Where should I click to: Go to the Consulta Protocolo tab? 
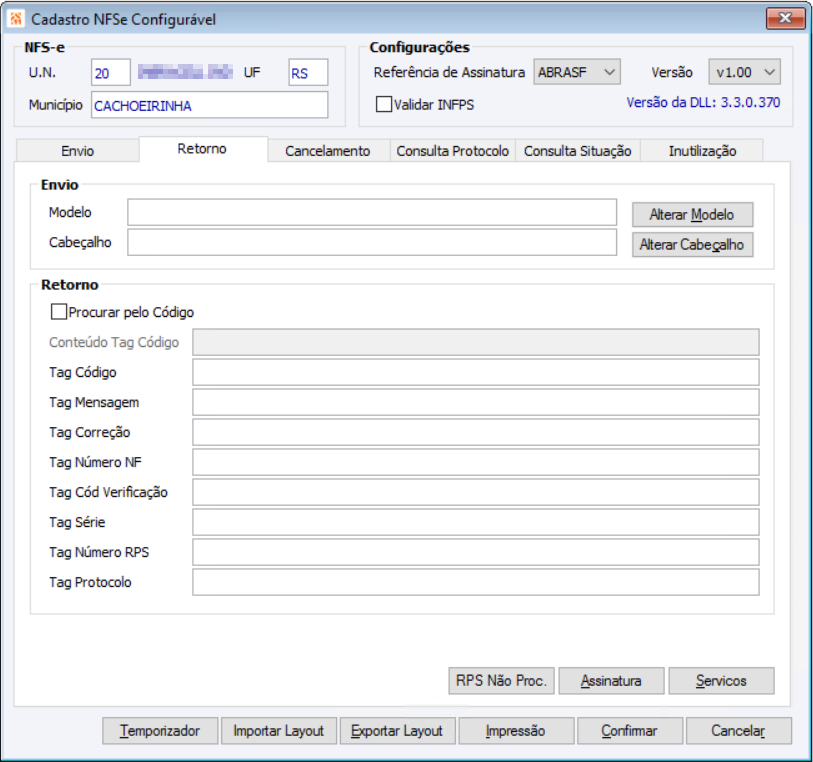click(453, 151)
